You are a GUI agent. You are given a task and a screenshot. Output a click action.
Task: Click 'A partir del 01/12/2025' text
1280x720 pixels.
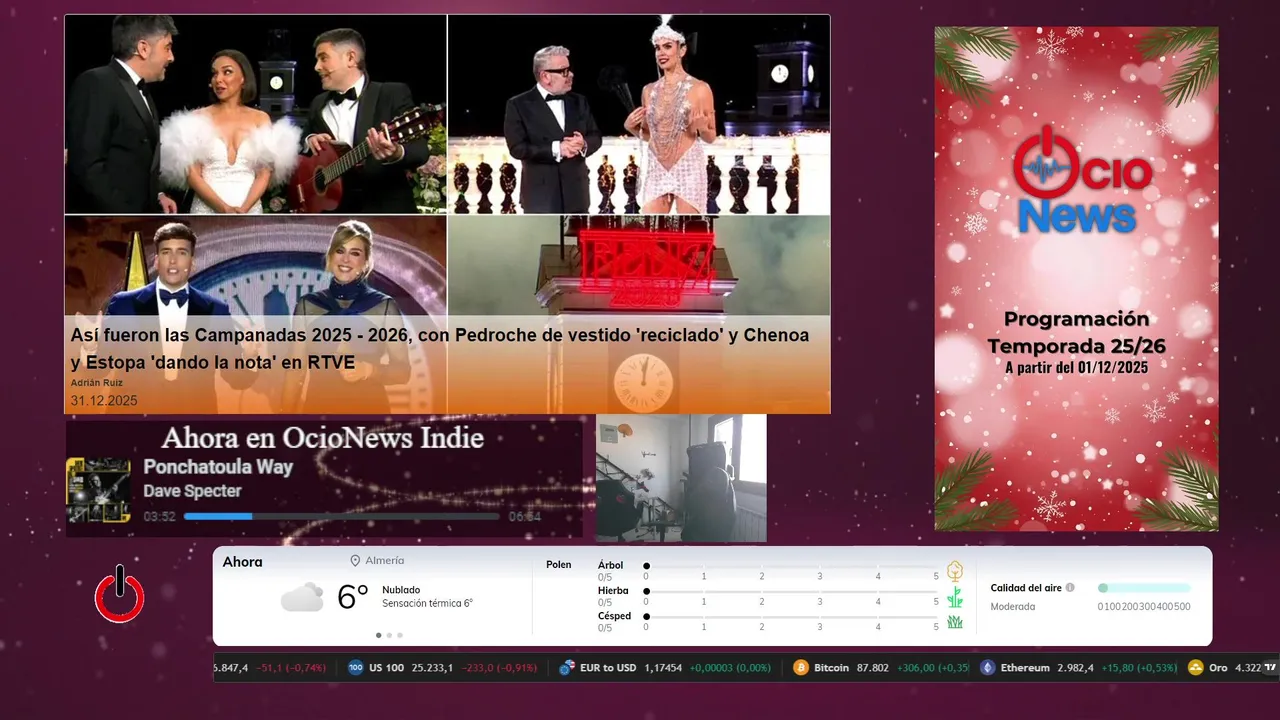[1076, 368]
